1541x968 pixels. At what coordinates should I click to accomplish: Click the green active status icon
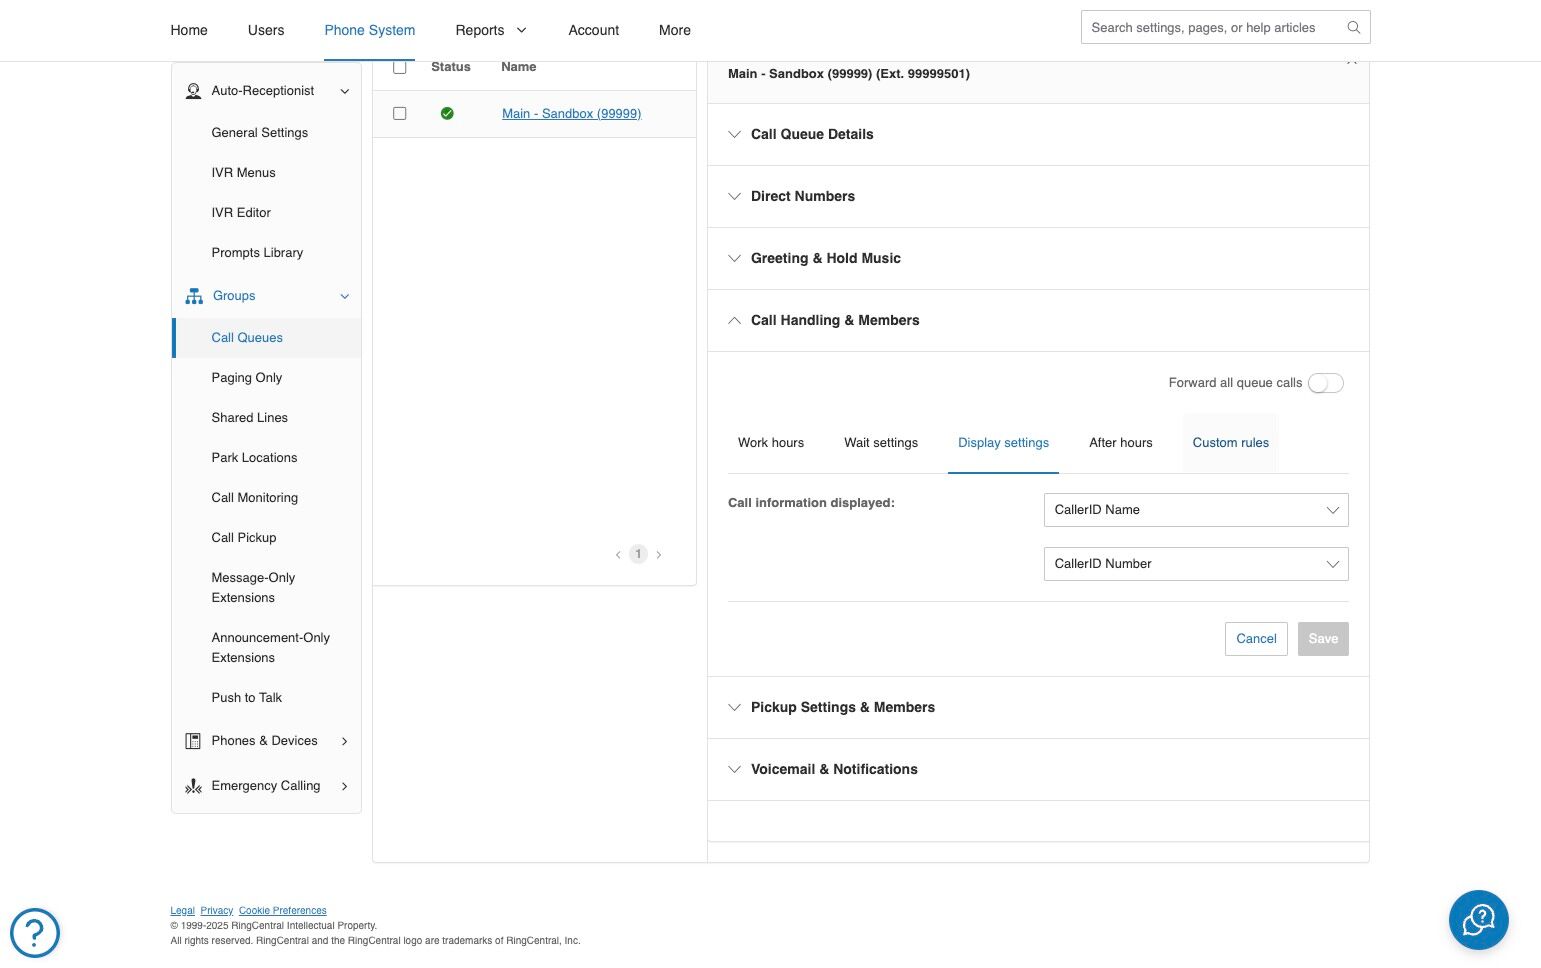coord(447,114)
